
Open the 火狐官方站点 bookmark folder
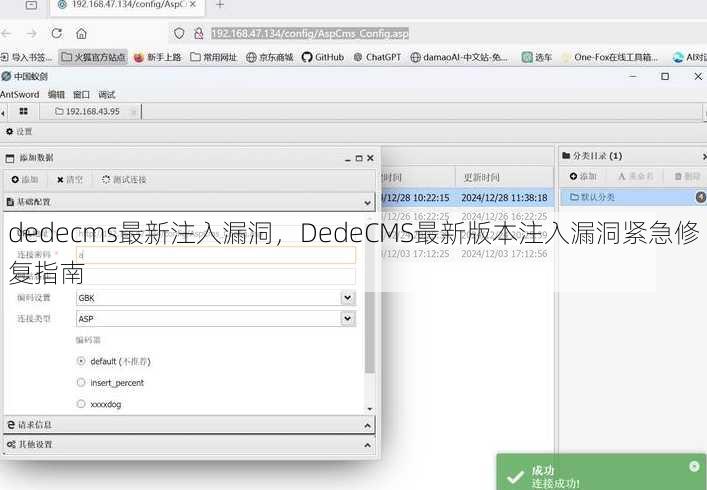93,57
